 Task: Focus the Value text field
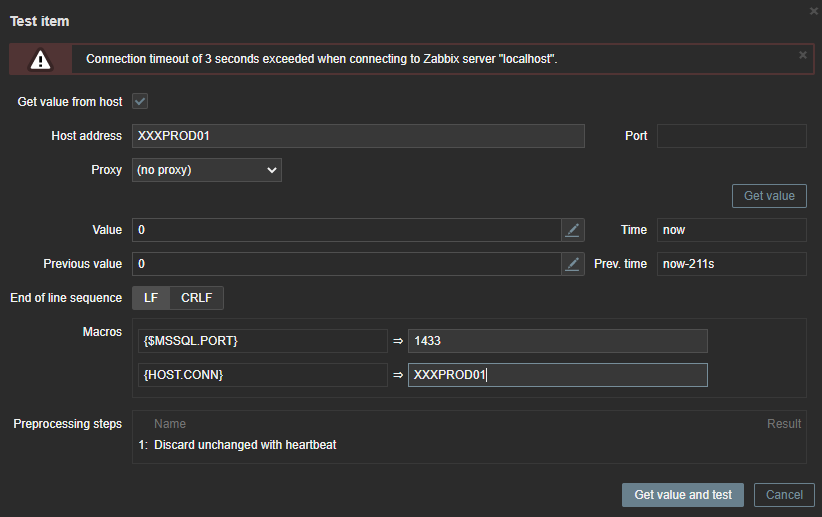[x=345, y=230]
